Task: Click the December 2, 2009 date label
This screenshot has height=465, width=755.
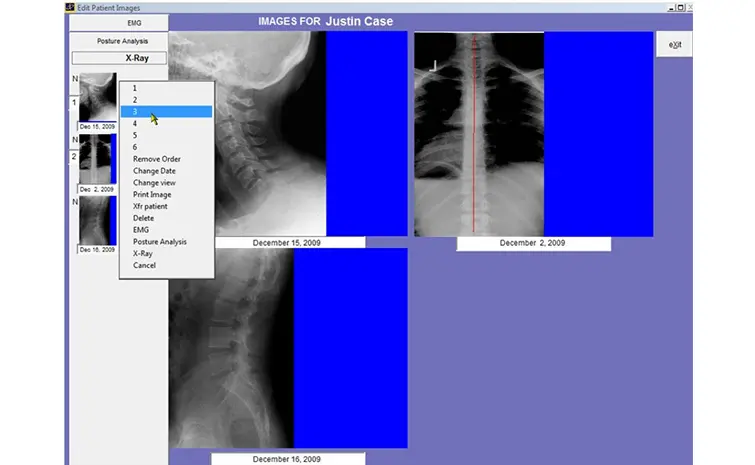Action: coord(534,244)
